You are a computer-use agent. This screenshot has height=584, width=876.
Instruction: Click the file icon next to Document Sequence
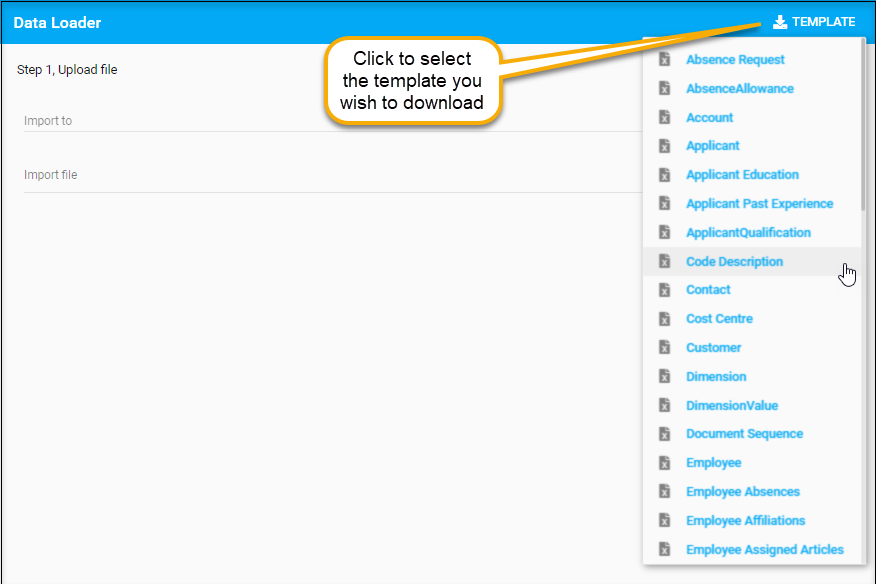tap(664, 434)
